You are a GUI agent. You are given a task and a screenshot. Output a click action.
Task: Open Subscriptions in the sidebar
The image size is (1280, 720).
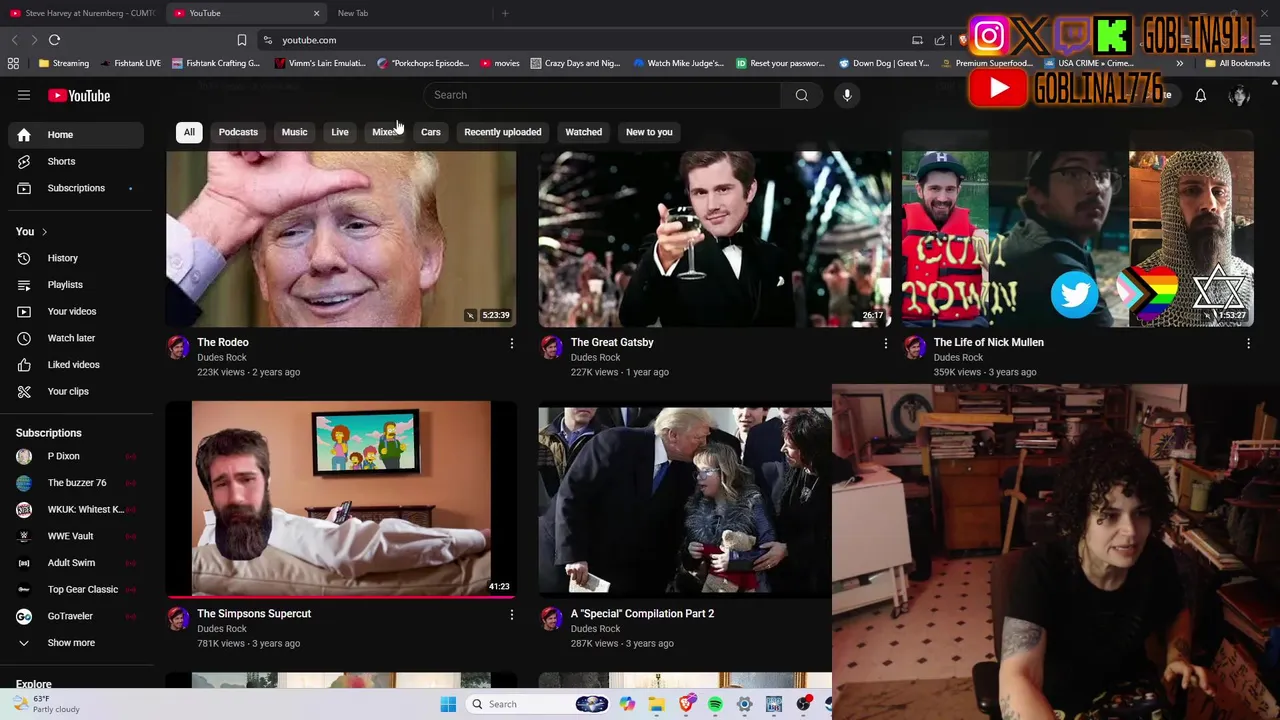77,188
